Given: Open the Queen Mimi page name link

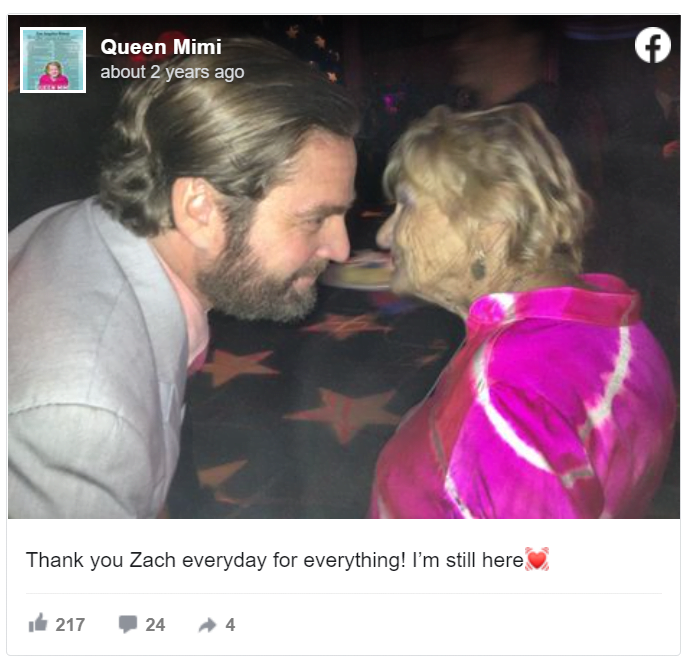Looking at the screenshot, I should click(161, 47).
